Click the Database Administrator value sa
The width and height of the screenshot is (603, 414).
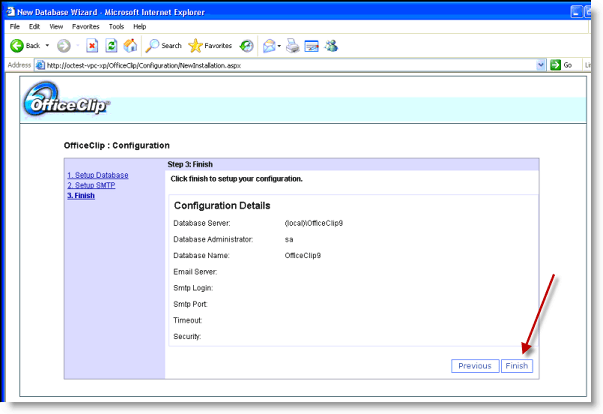pos(289,239)
